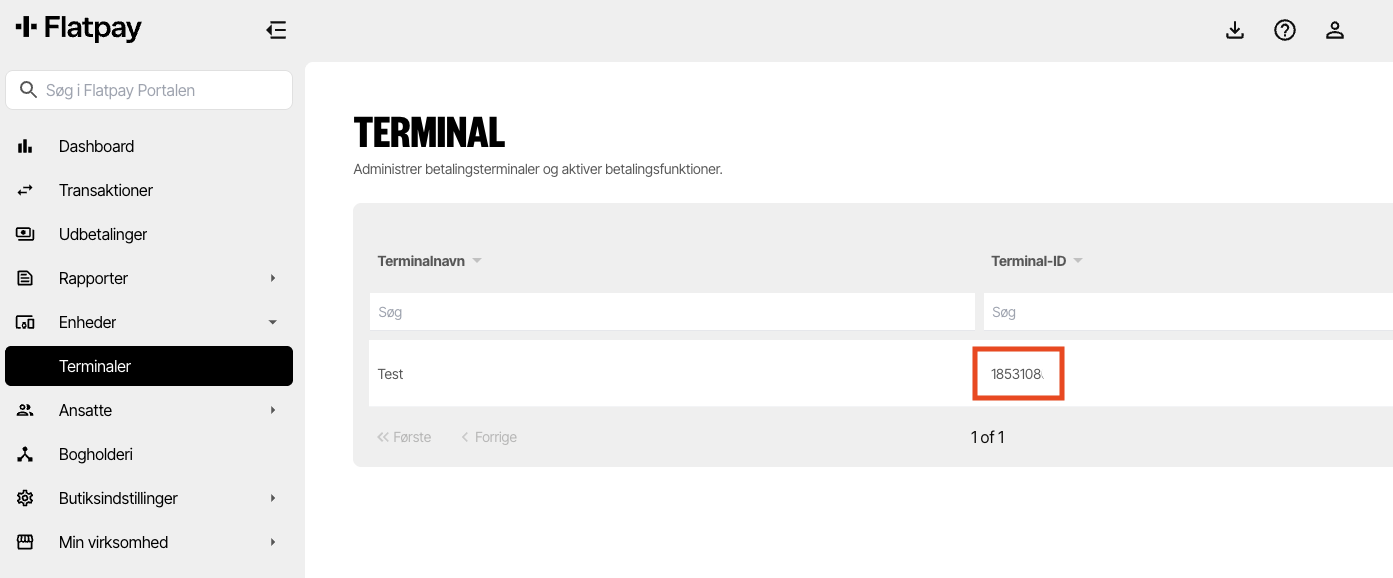
Task: Click the Enheder devices icon
Action: [x=25, y=322]
